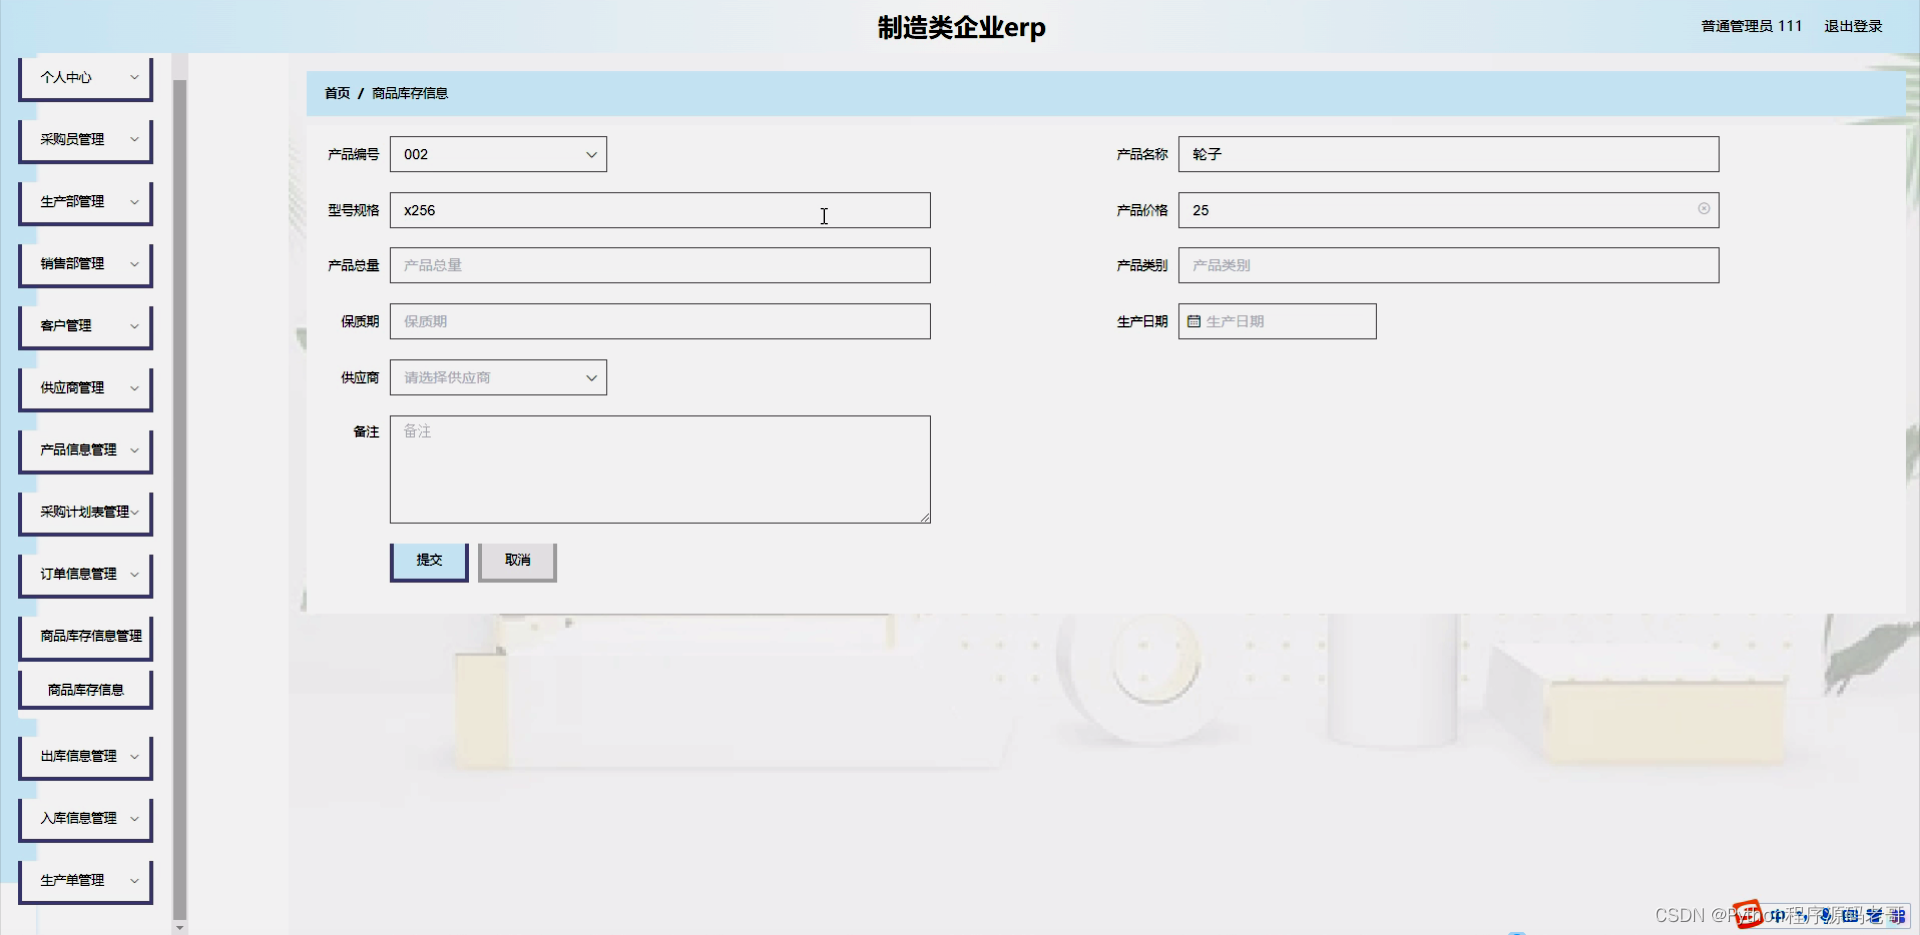Clear the 产品价格 field with the ⊗ icon
The width and height of the screenshot is (1920, 935).
[x=1703, y=209]
